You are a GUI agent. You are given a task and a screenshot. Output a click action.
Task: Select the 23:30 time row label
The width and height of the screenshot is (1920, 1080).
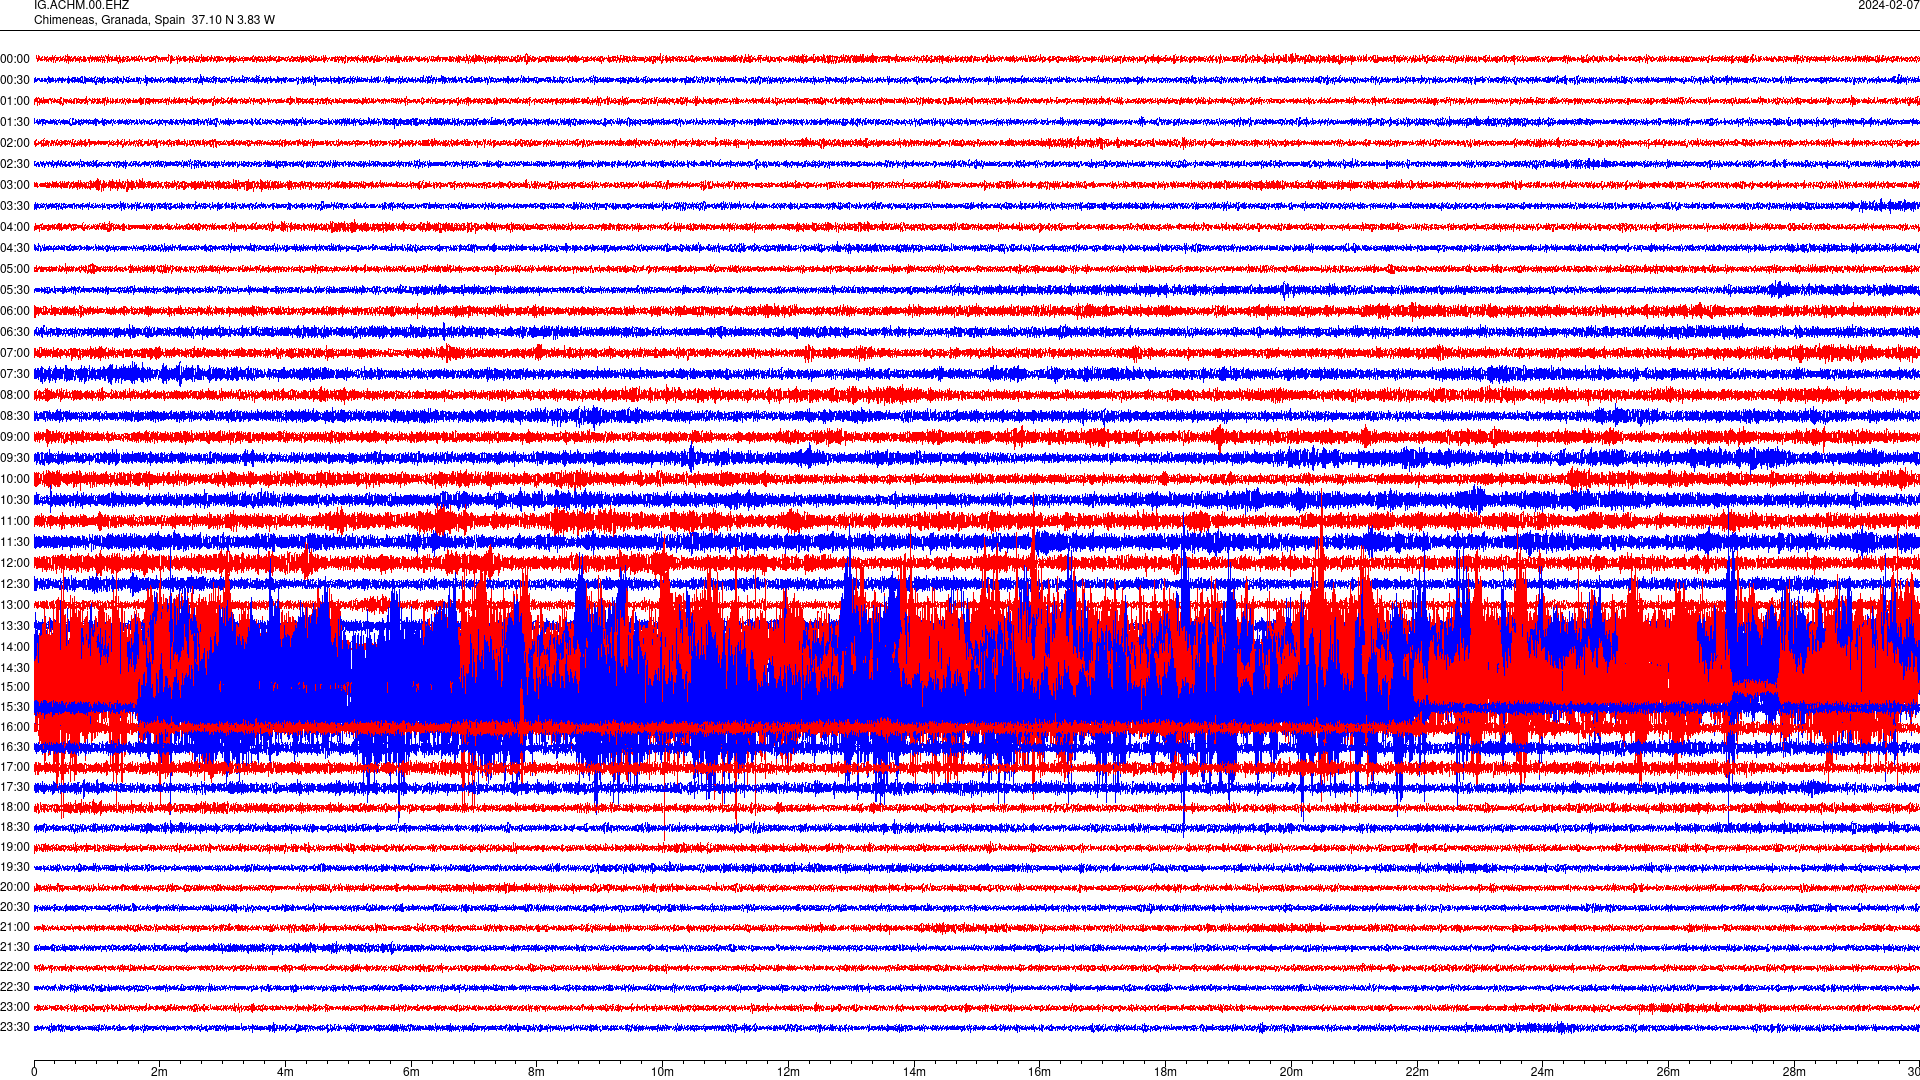click(x=15, y=1027)
